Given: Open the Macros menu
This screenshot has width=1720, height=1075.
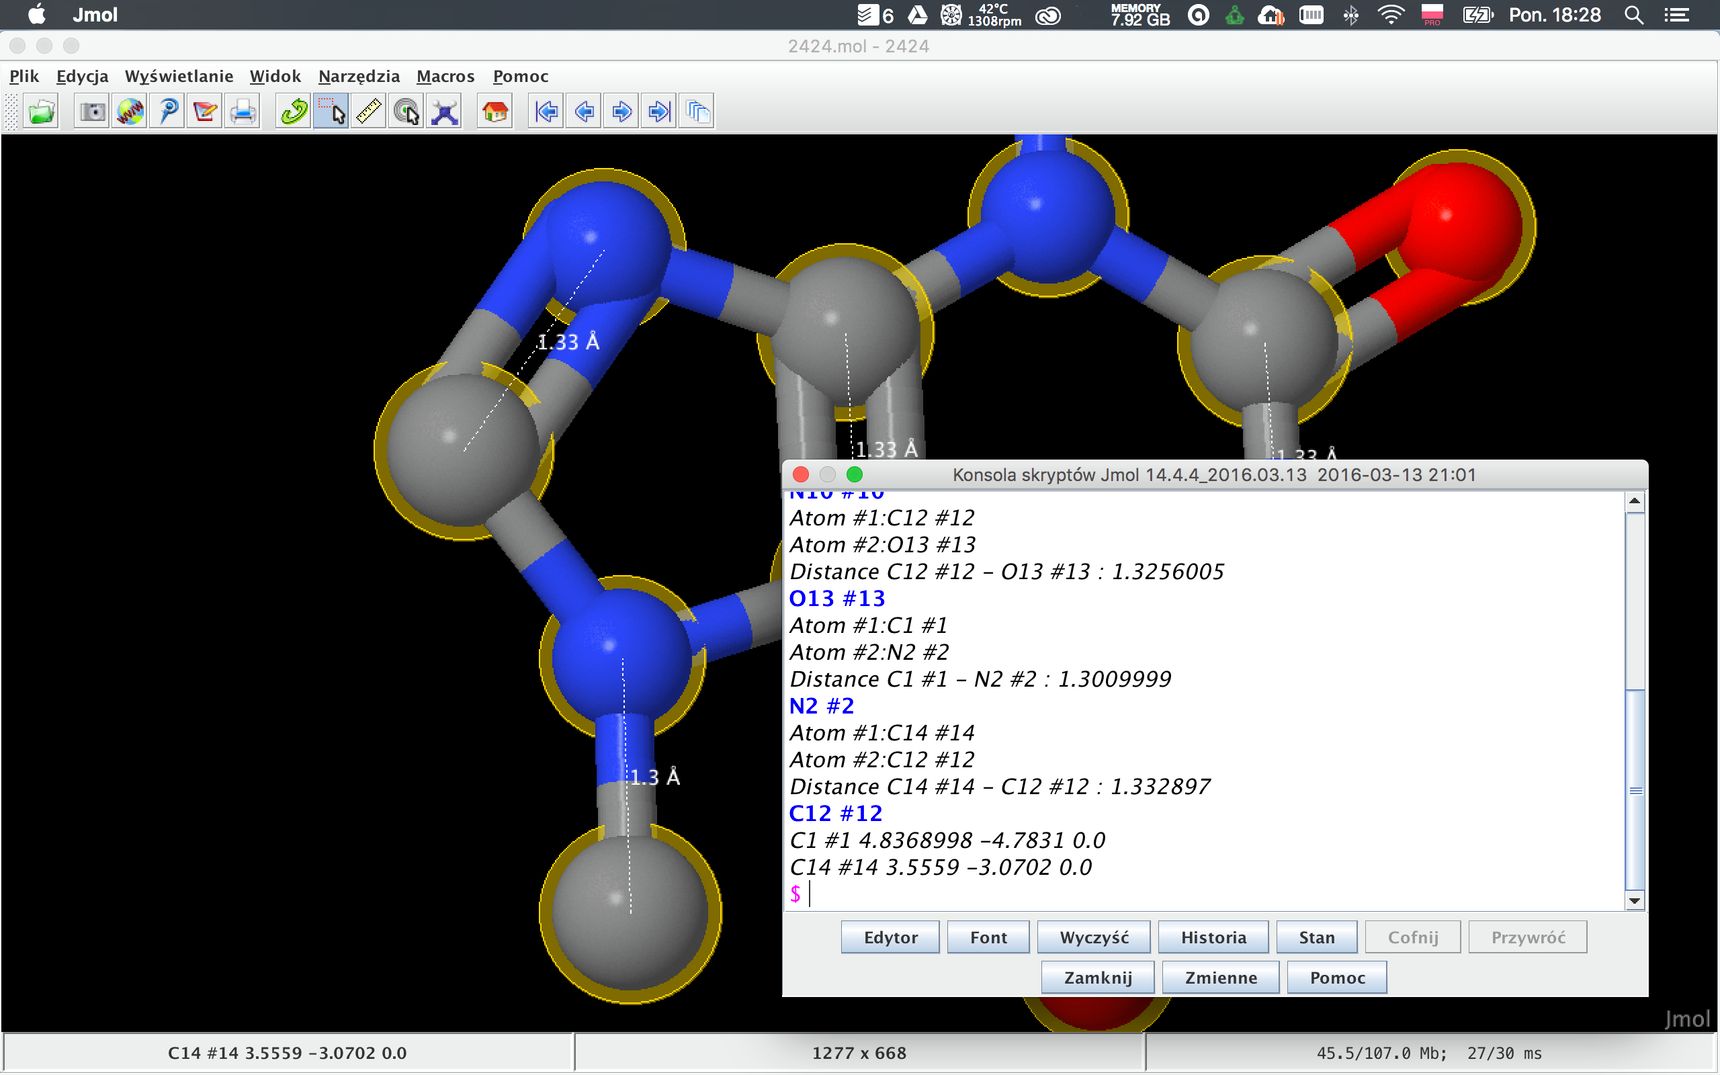Looking at the screenshot, I should tap(445, 76).
